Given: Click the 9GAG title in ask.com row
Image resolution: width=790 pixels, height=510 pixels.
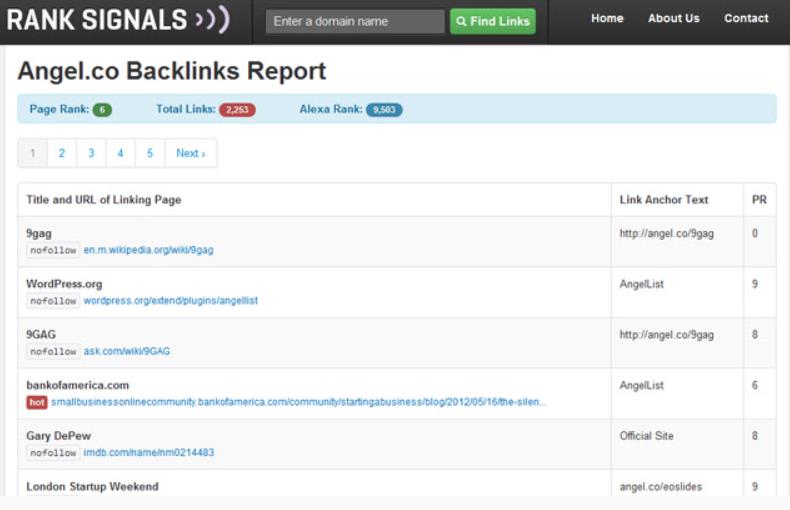Looking at the screenshot, I should tap(41, 335).
